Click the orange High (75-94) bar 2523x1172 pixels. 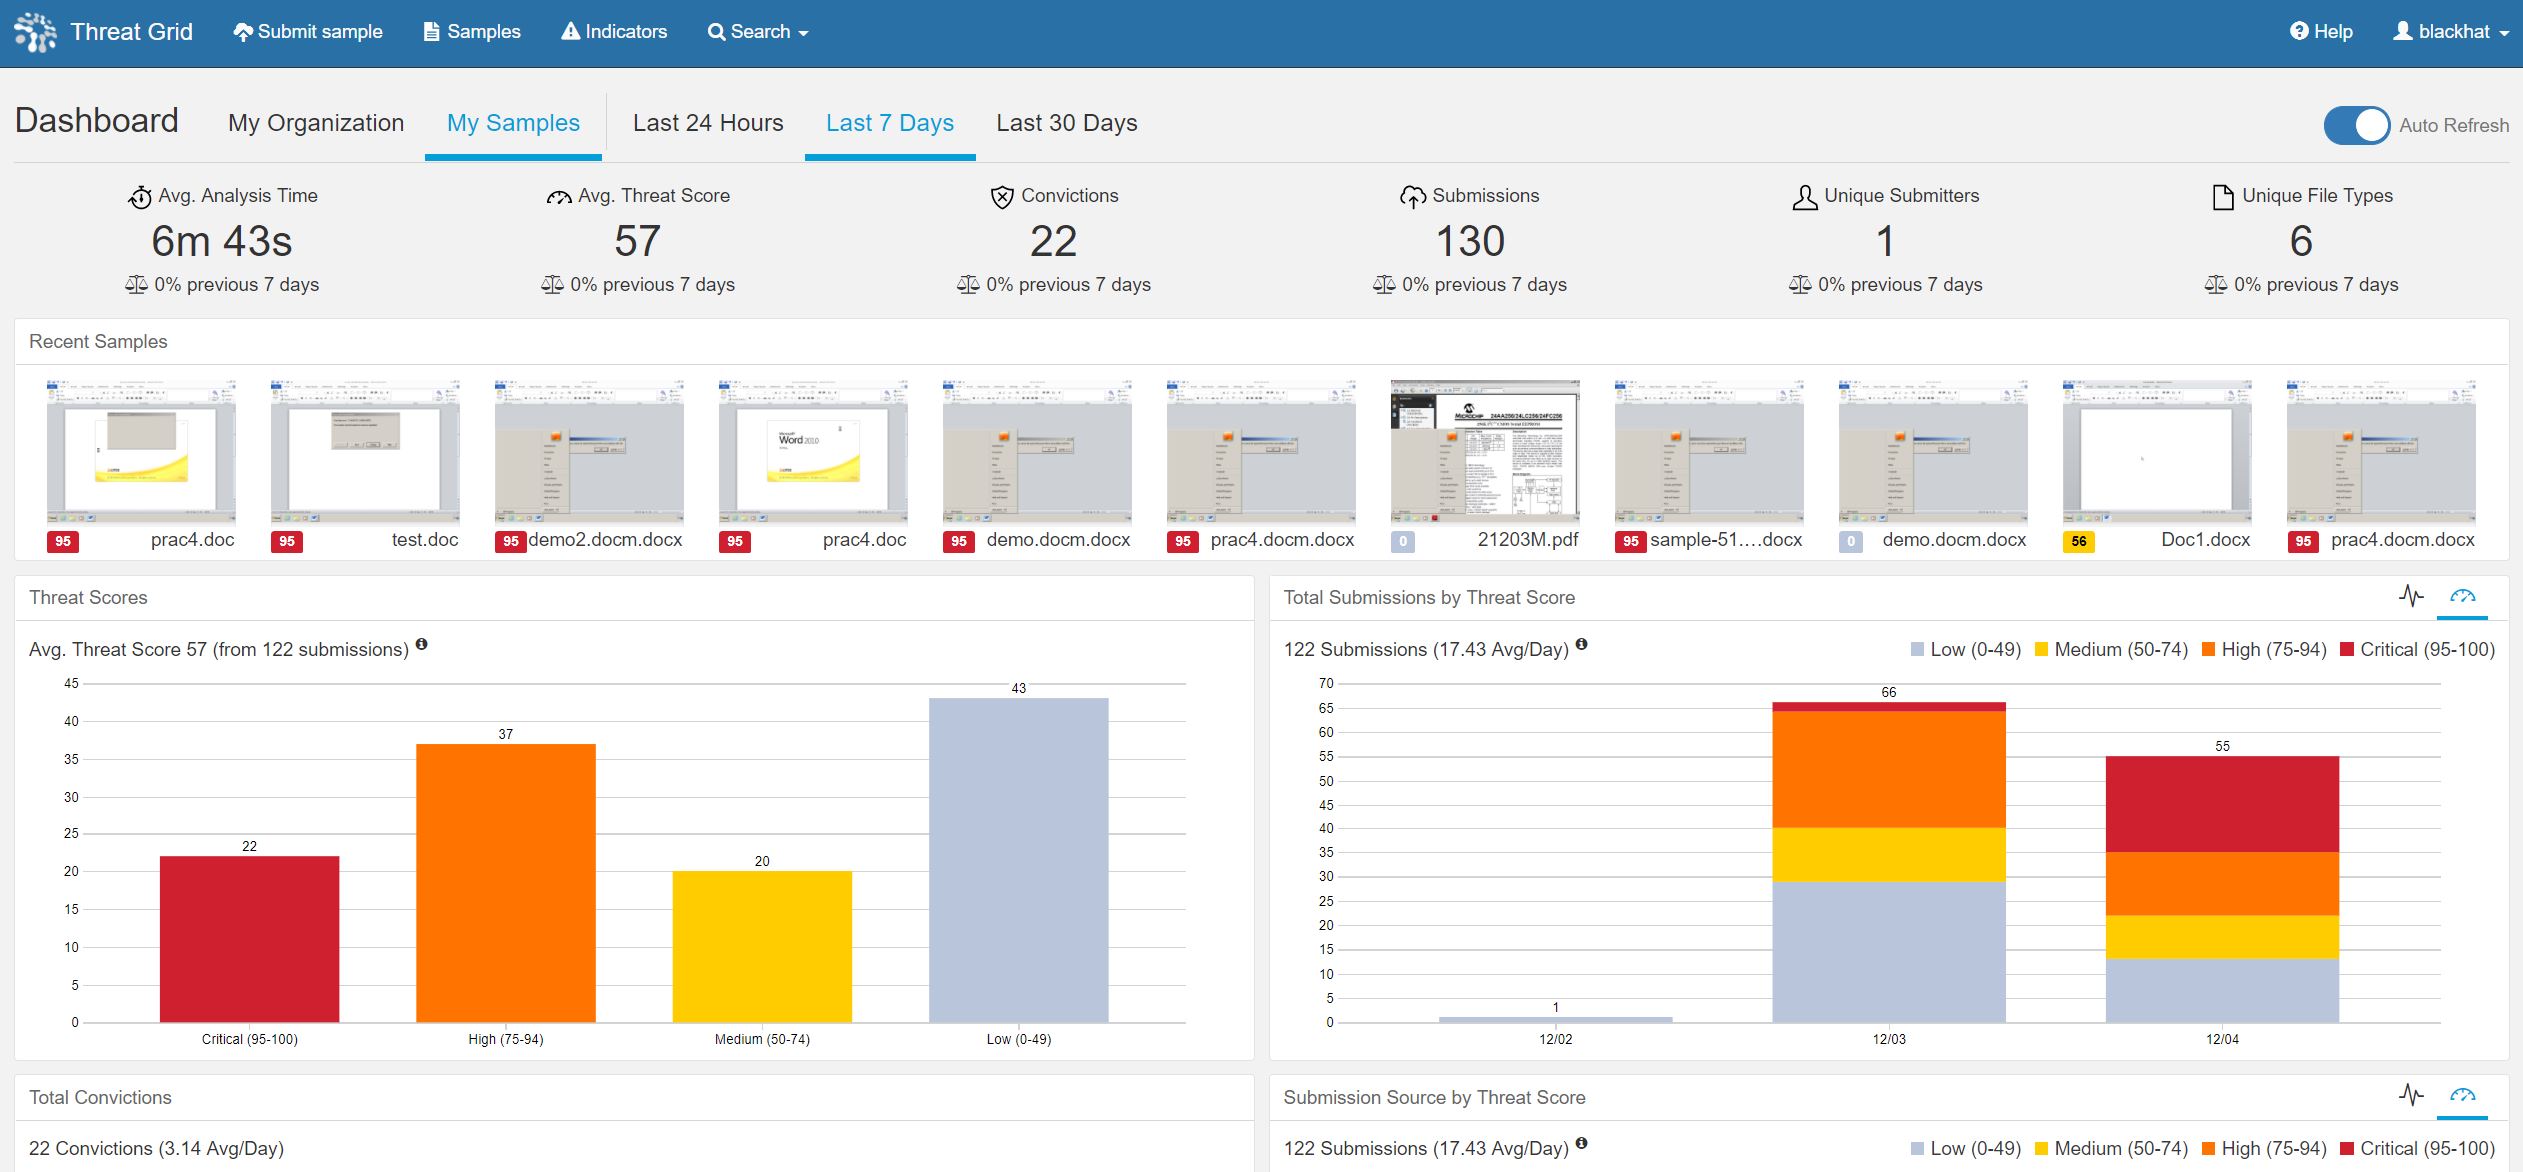click(x=505, y=882)
